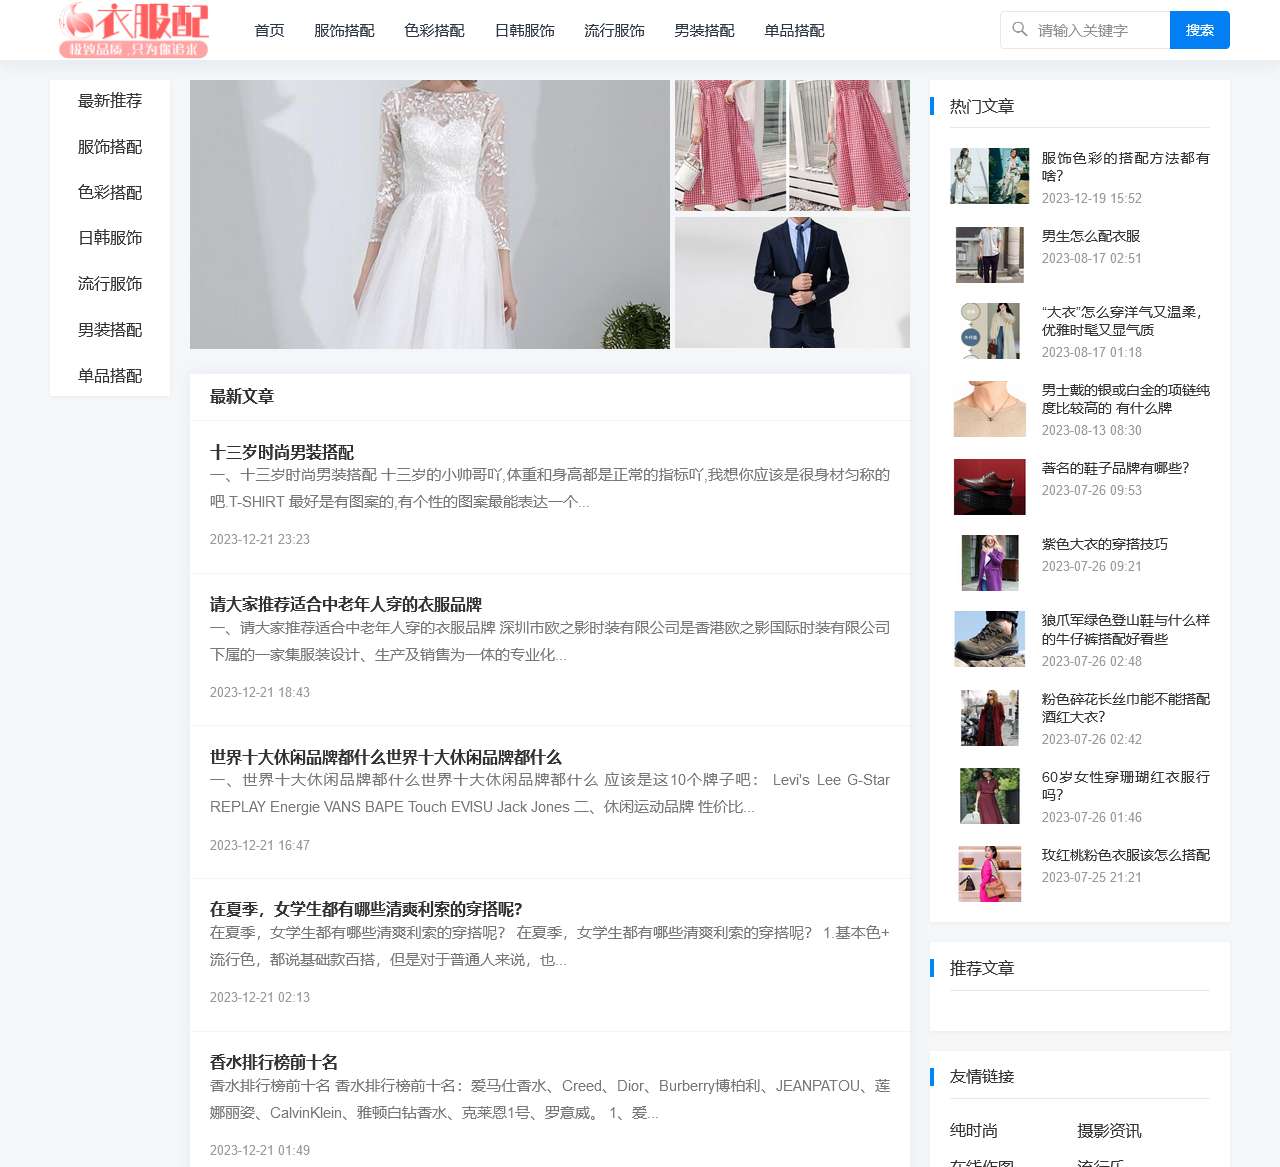Click the search magnifier icon

[x=1019, y=30]
